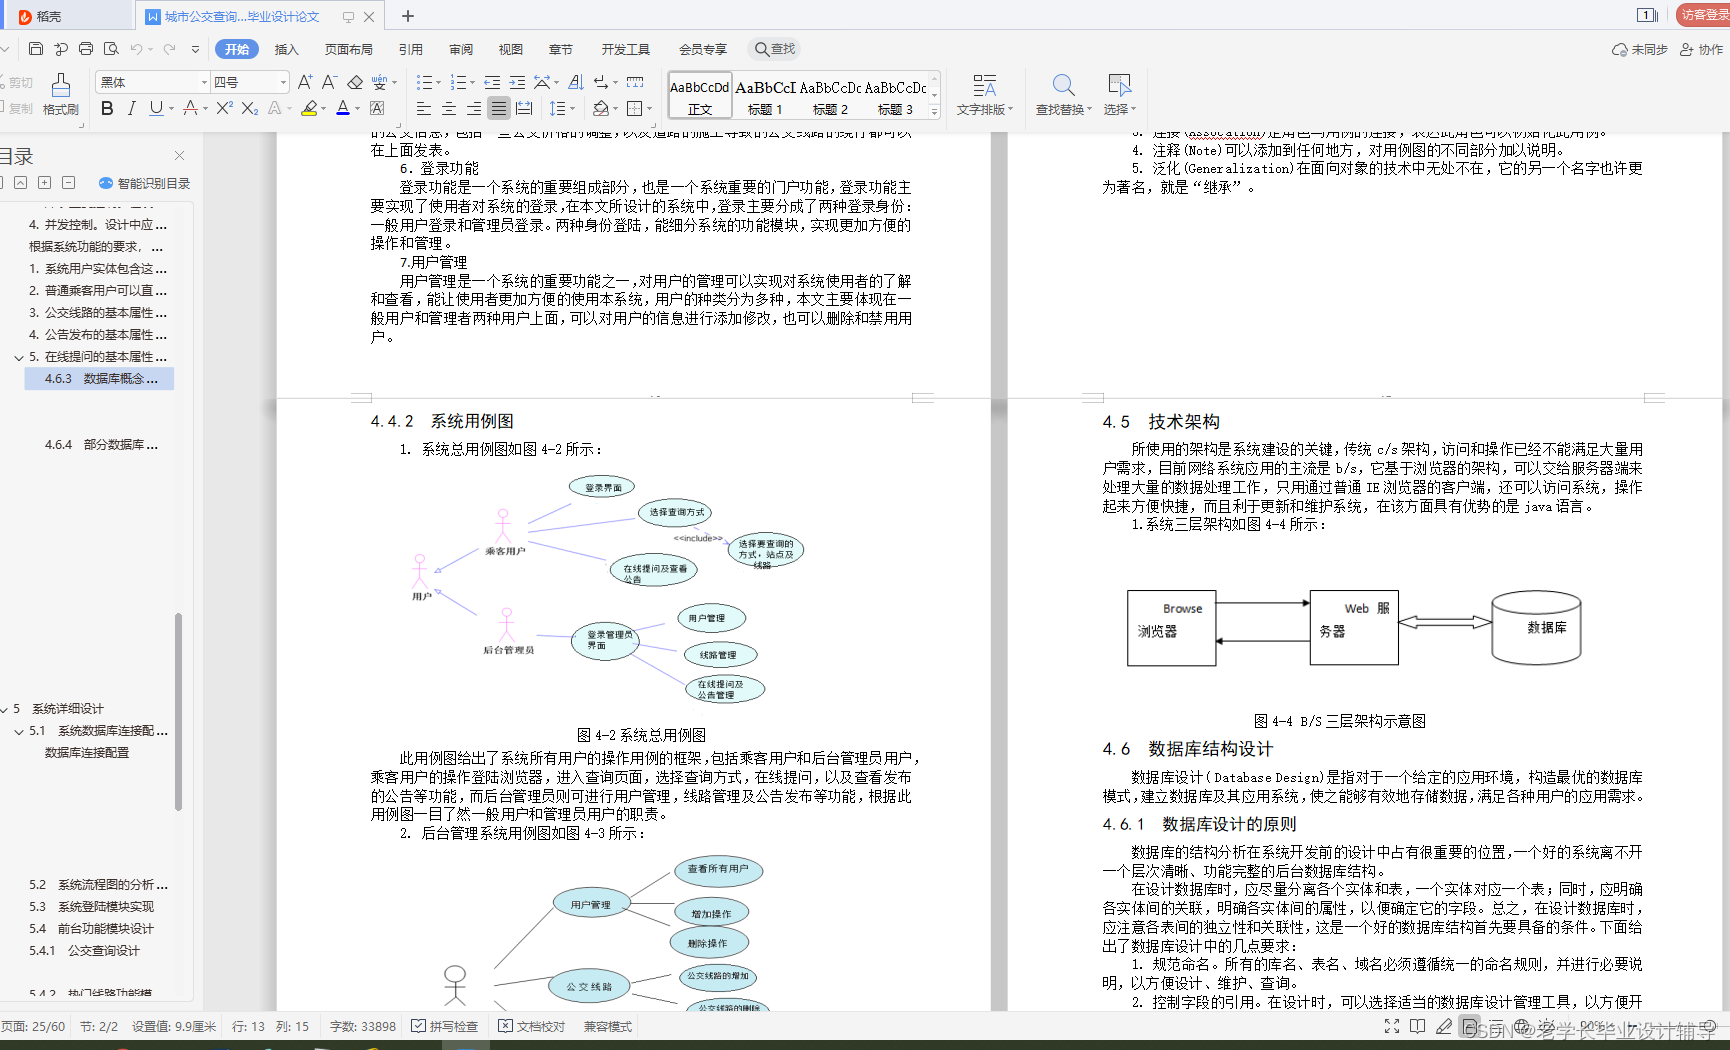This screenshot has height=1050, width=1730.
Task: Select outline item 4.6.3 数据库概念
Action: point(98,378)
